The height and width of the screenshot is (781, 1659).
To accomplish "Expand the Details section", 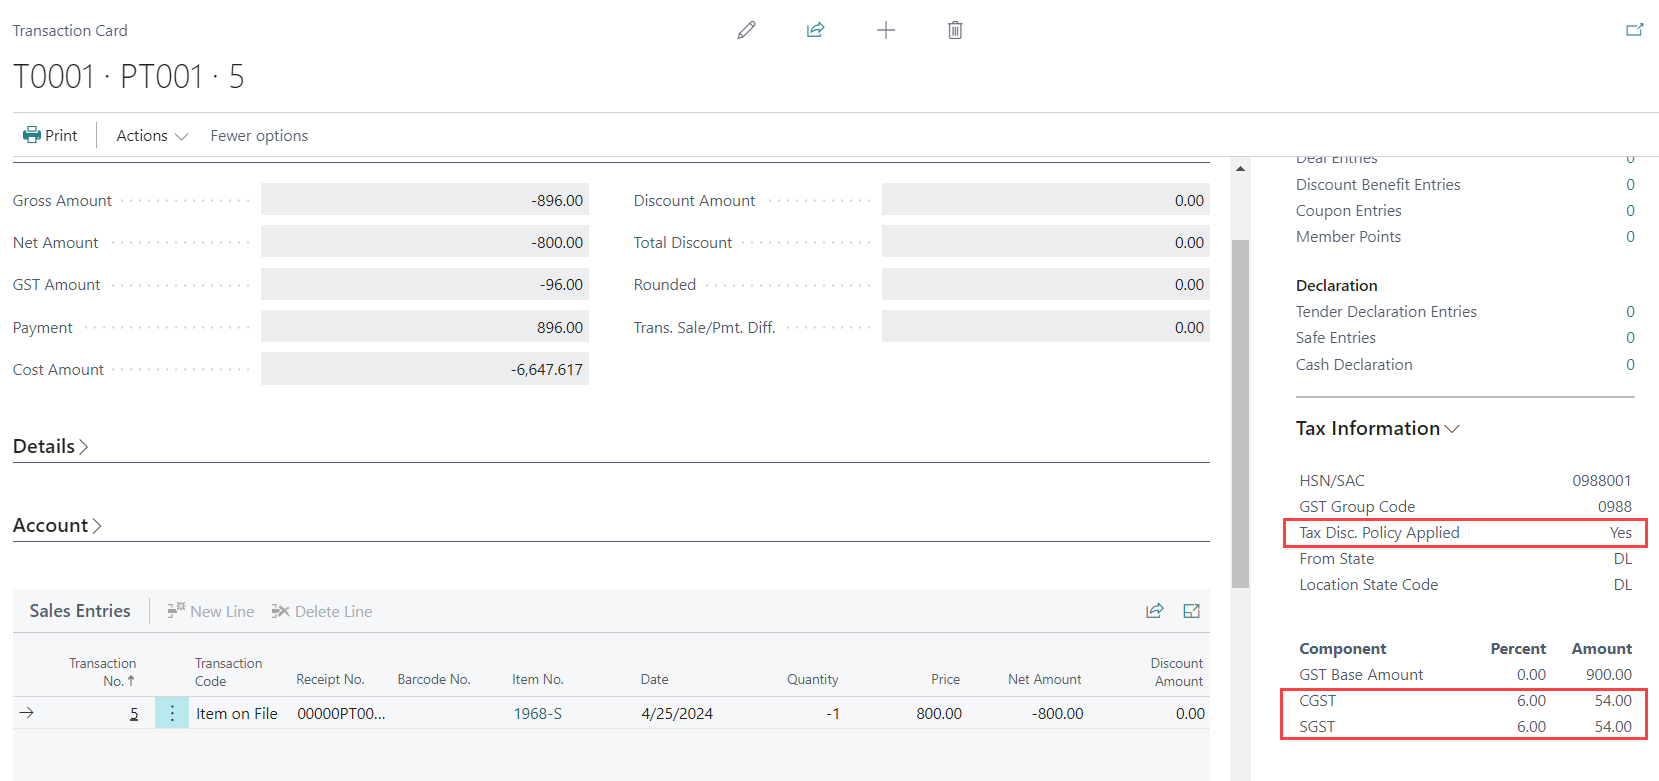I will 50,446.
